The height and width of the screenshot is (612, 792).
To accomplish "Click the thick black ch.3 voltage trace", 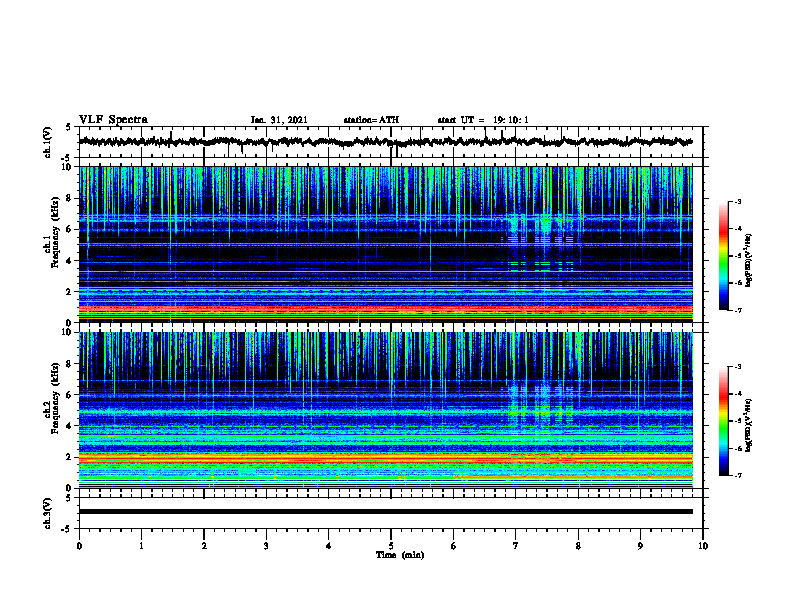I will click(x=385, y=512).
